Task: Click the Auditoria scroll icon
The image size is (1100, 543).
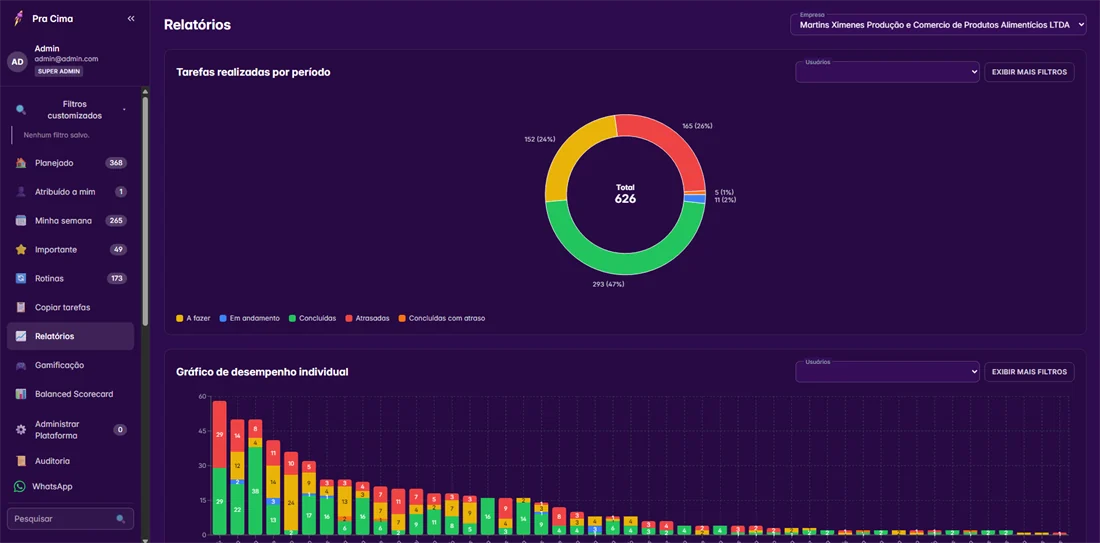Action: (21, 461)
